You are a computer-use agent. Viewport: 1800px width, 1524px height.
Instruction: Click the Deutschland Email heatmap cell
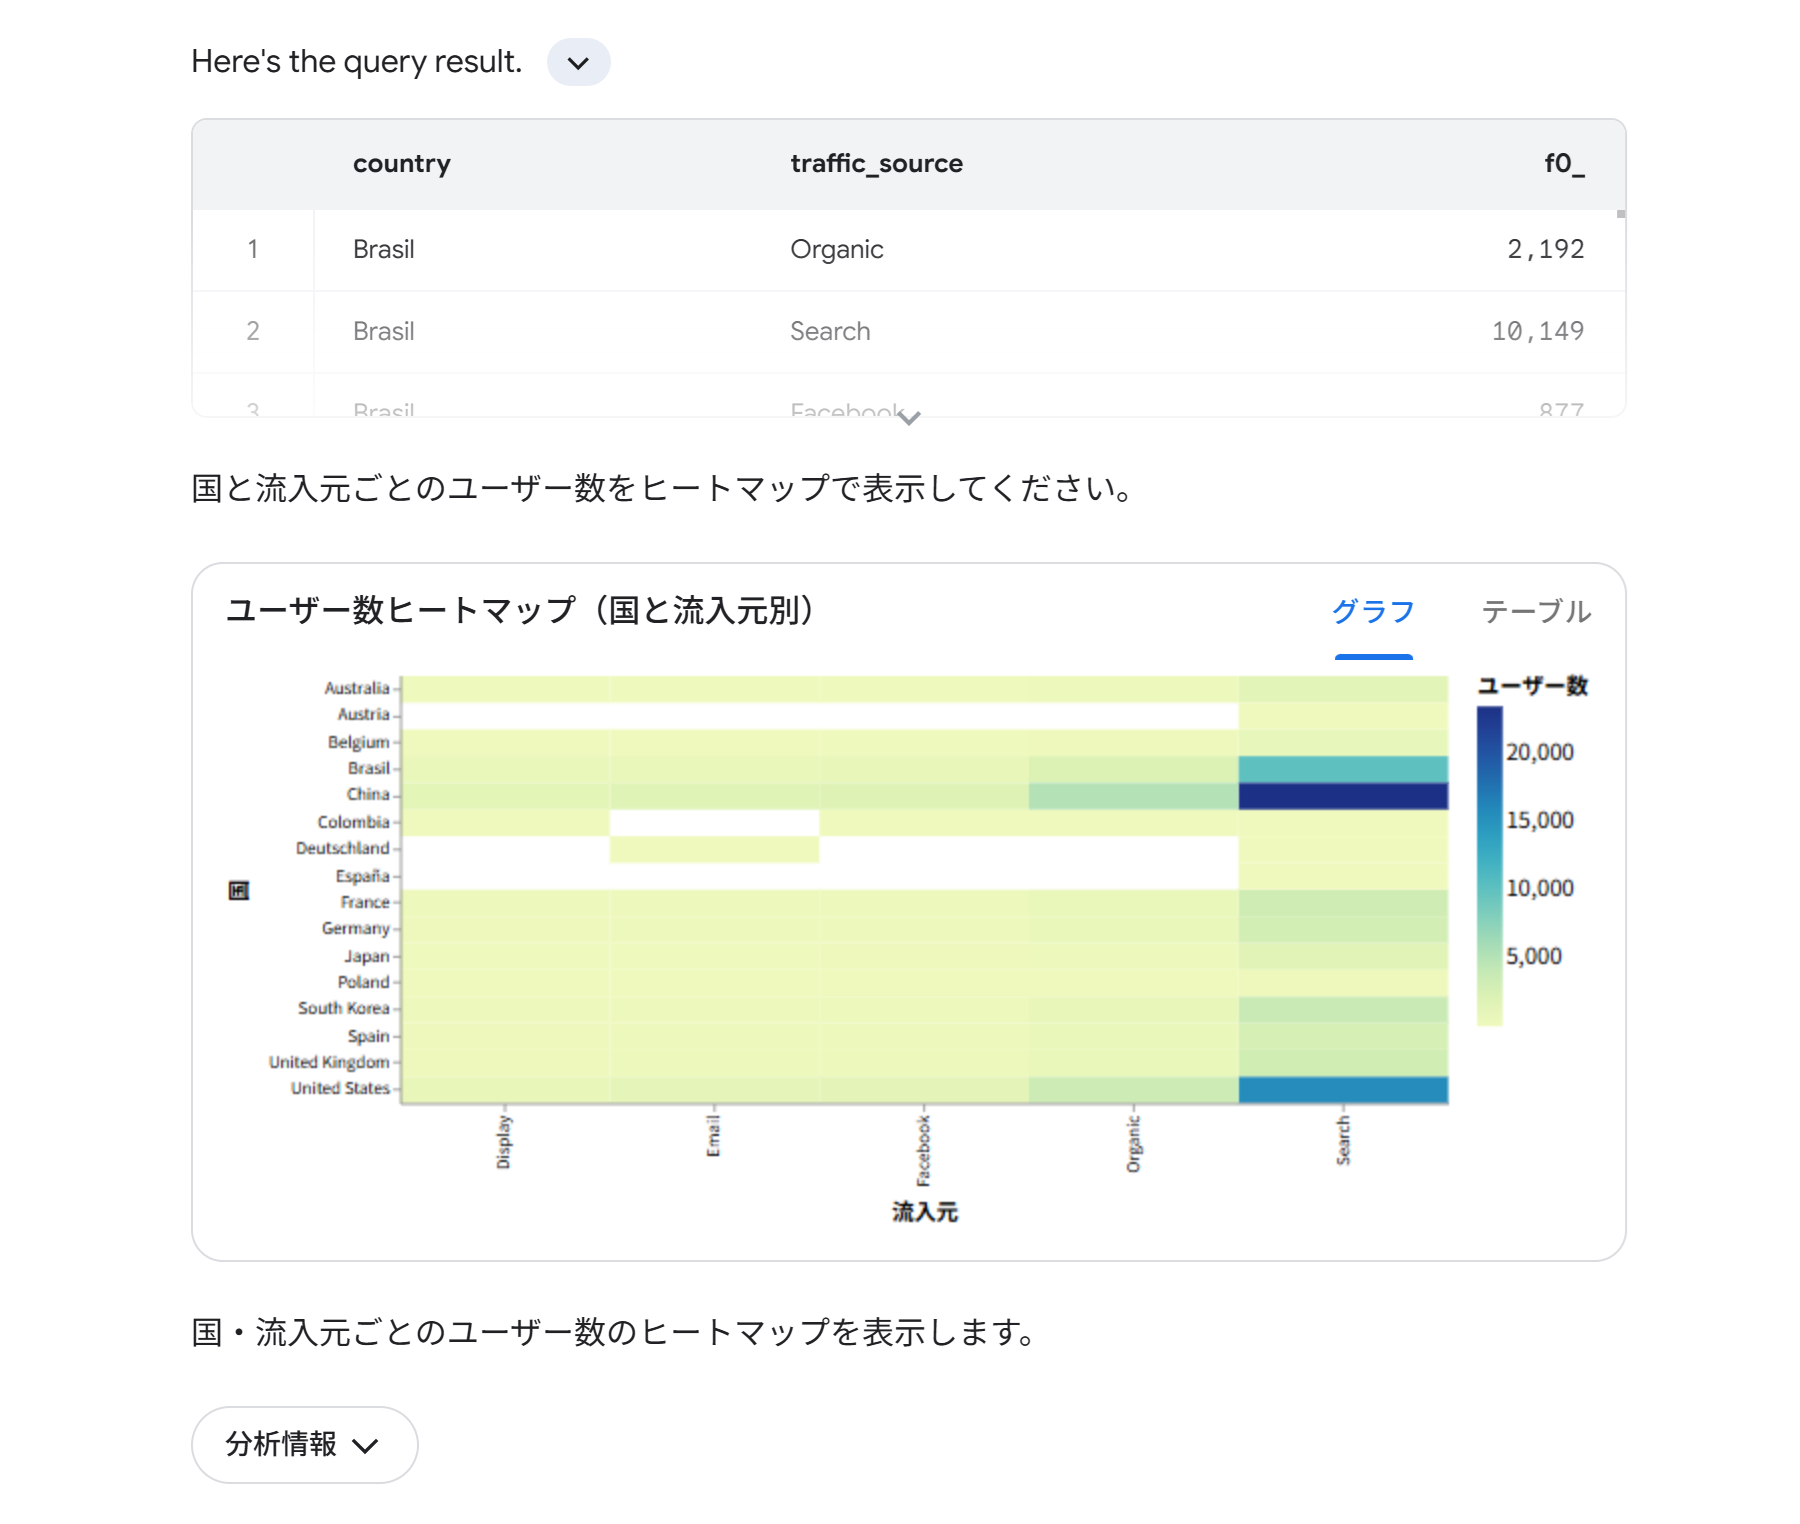pos(714,849)
